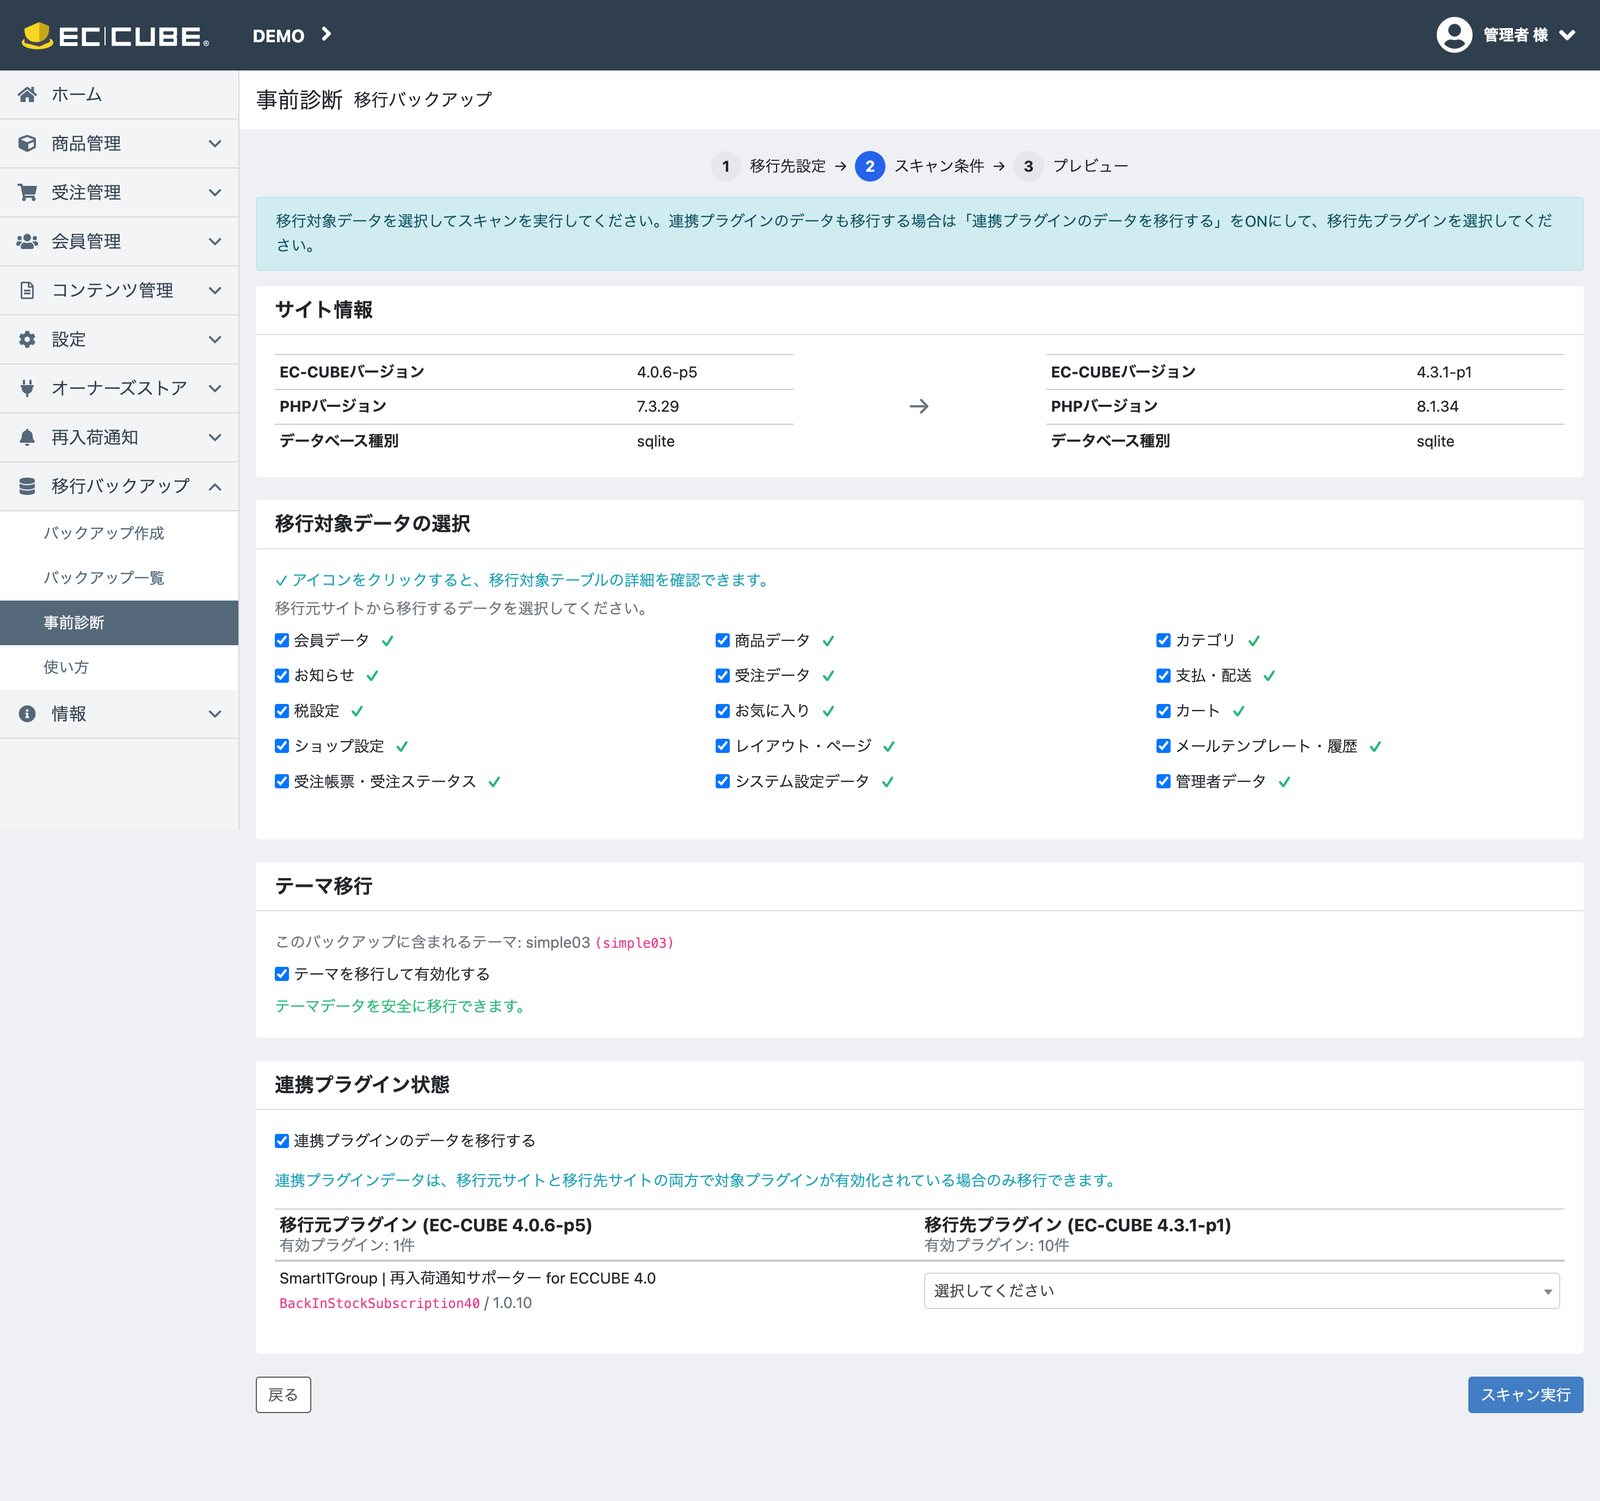This screenshot has height=1501, width=1600.
Task: Expand the 商品管理 menu chevron
Action: coord(215,143)
